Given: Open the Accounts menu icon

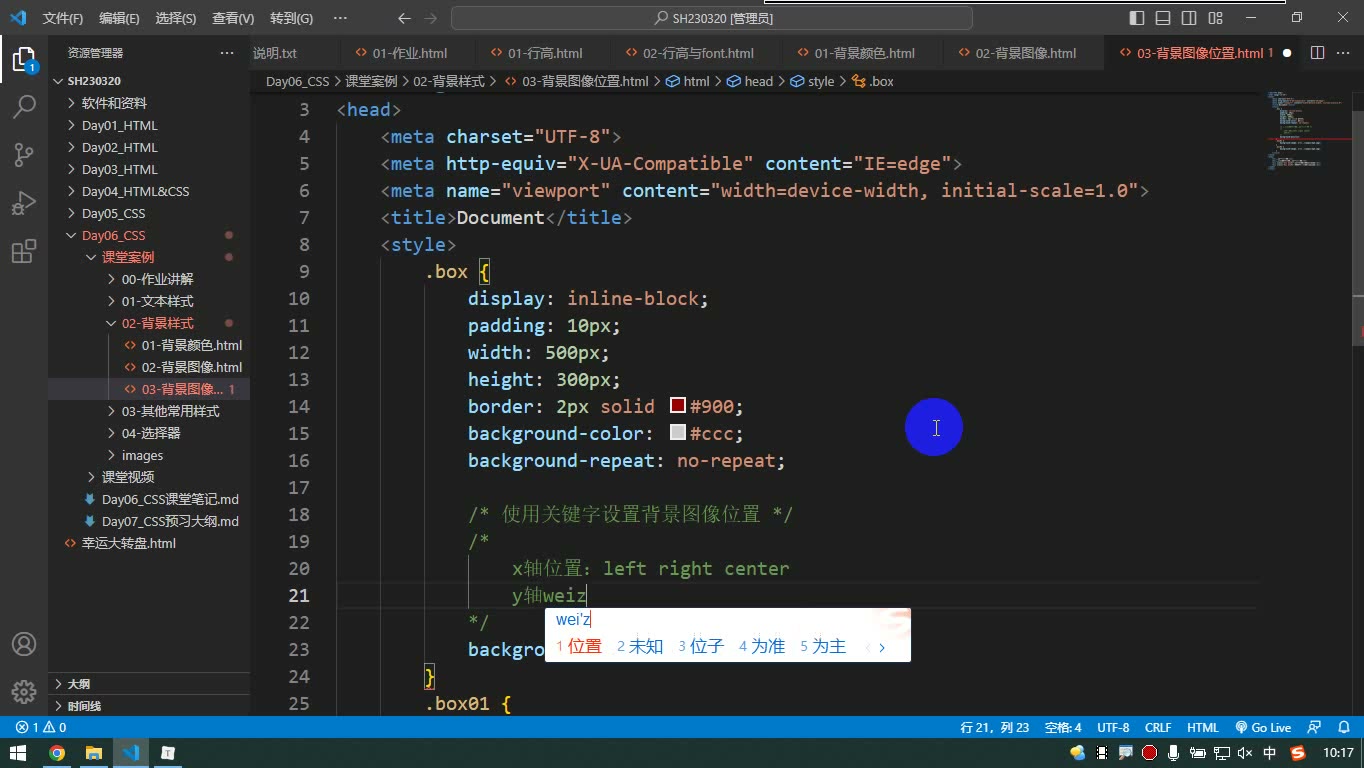Looking at the screenshot, I should click(24, 644).
